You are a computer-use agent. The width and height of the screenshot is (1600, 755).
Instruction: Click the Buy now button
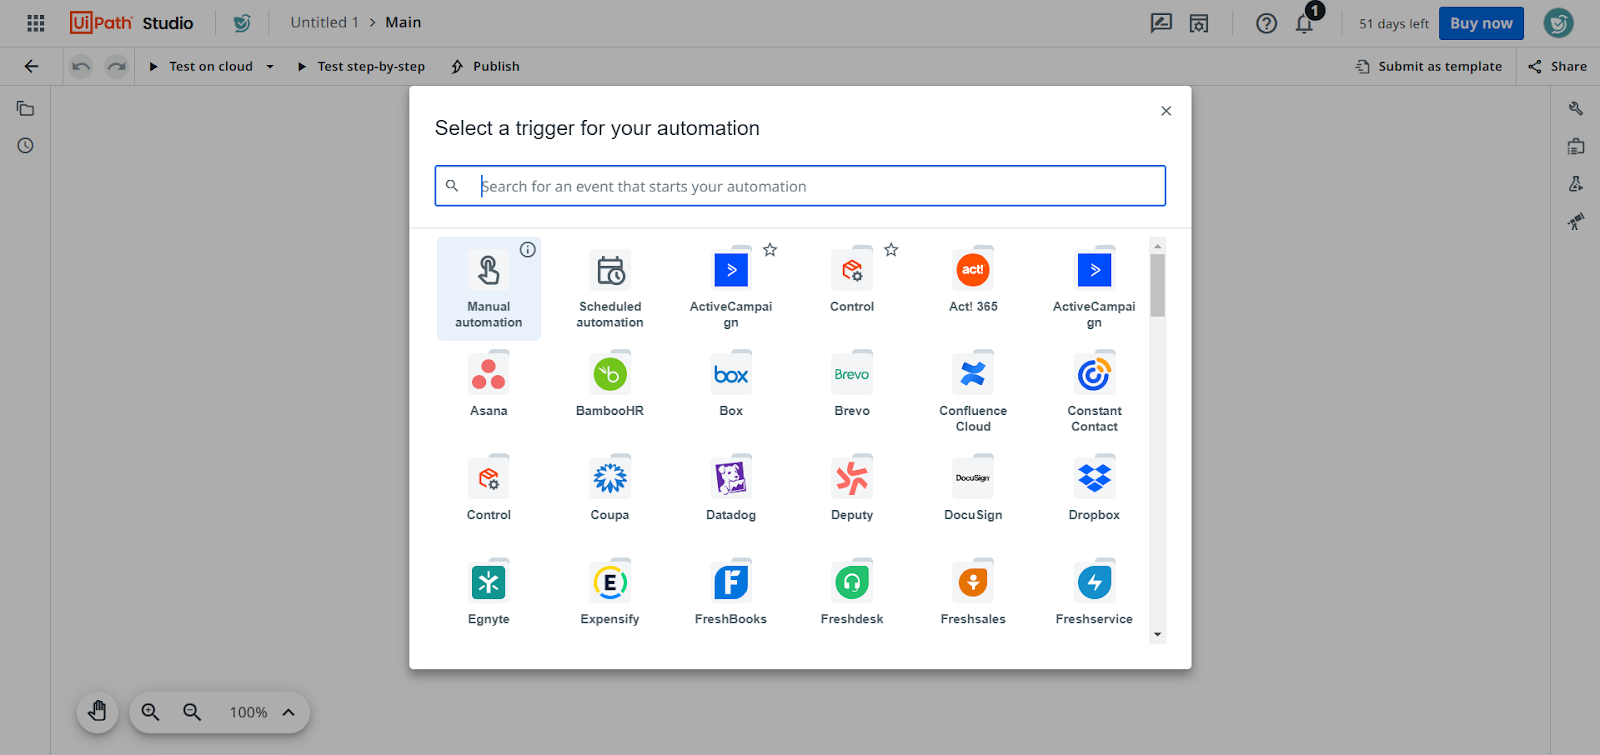1480,24
